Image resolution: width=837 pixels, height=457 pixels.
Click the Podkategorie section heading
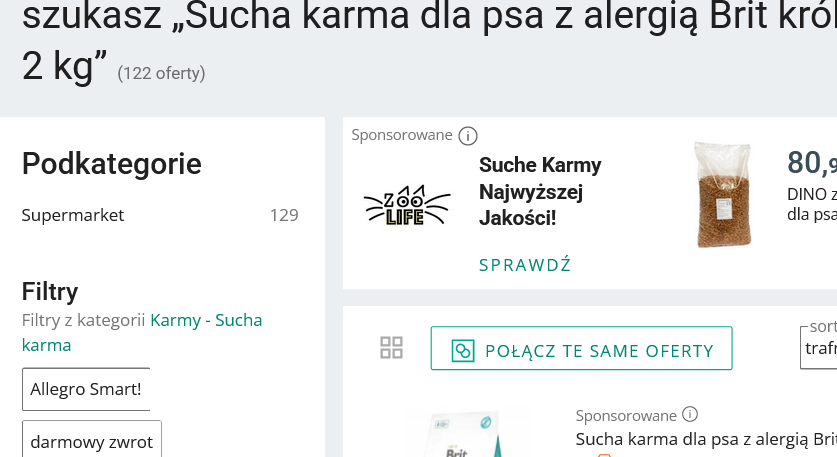(x=112, y=163)
